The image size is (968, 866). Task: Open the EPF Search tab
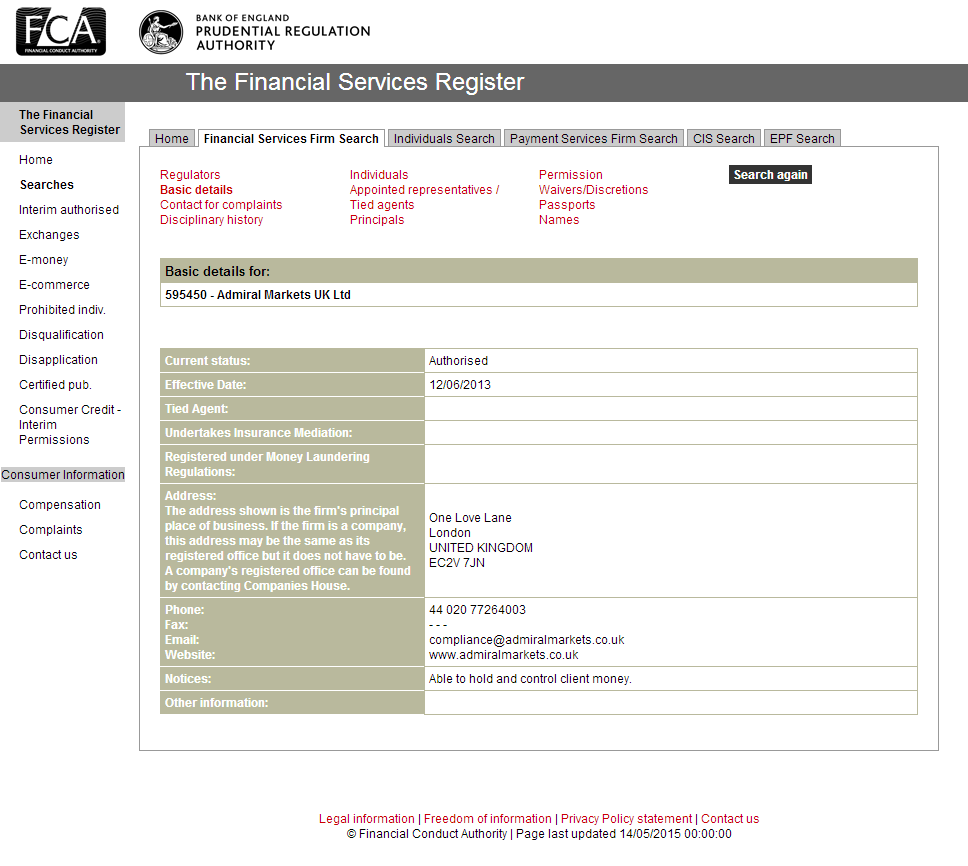pyautogui.click(x=802, y=138)
